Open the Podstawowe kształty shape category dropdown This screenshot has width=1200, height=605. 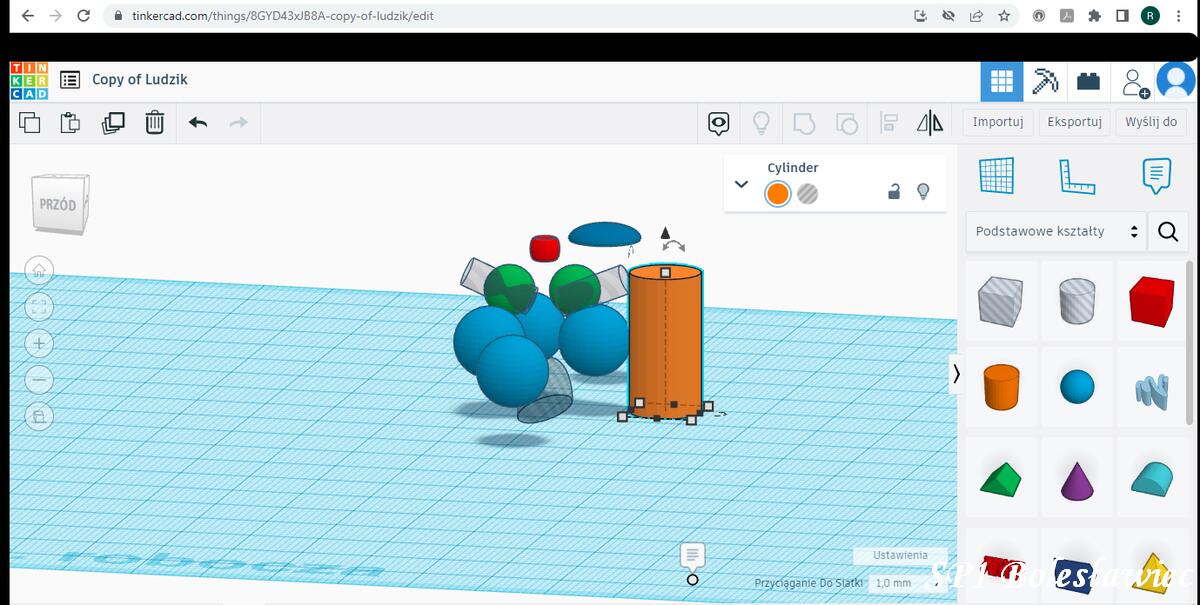click(1055, 232)
